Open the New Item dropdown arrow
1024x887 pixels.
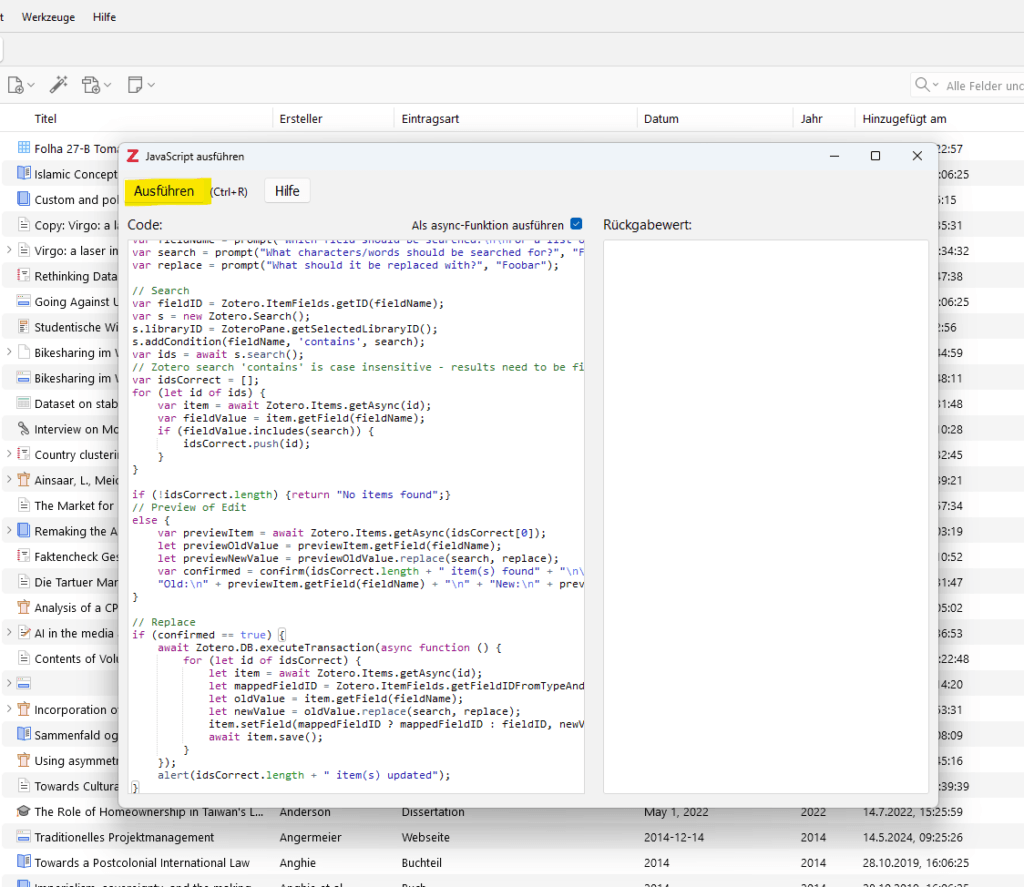[30, 85]
